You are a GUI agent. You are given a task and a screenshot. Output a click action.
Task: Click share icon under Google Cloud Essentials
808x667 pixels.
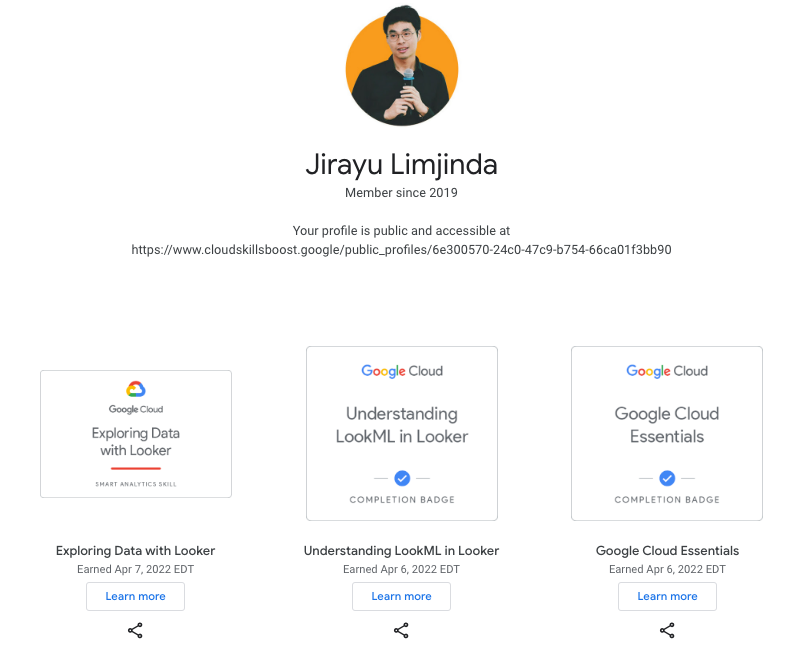coord(667,630)
